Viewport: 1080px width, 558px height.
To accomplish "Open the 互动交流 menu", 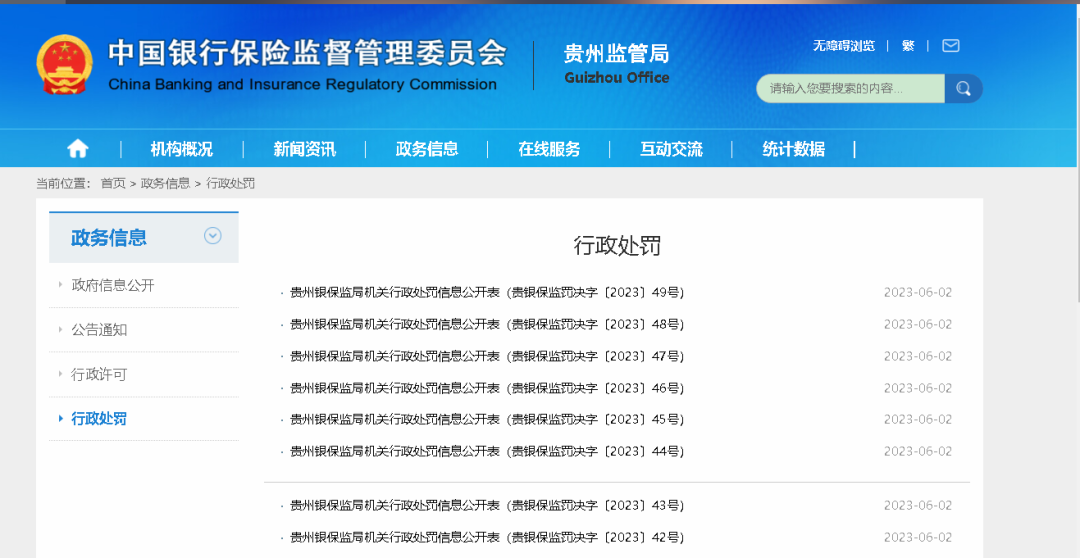I will coord(672,149).
